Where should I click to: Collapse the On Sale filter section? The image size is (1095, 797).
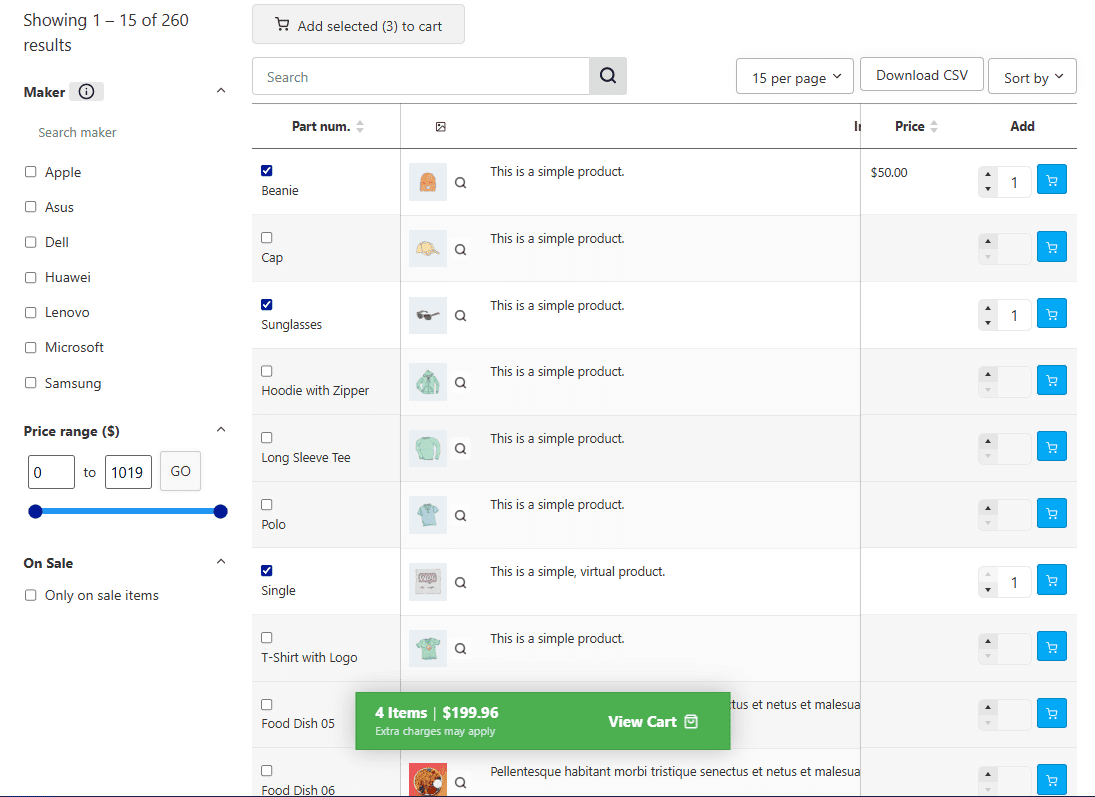tap(221, 562)
